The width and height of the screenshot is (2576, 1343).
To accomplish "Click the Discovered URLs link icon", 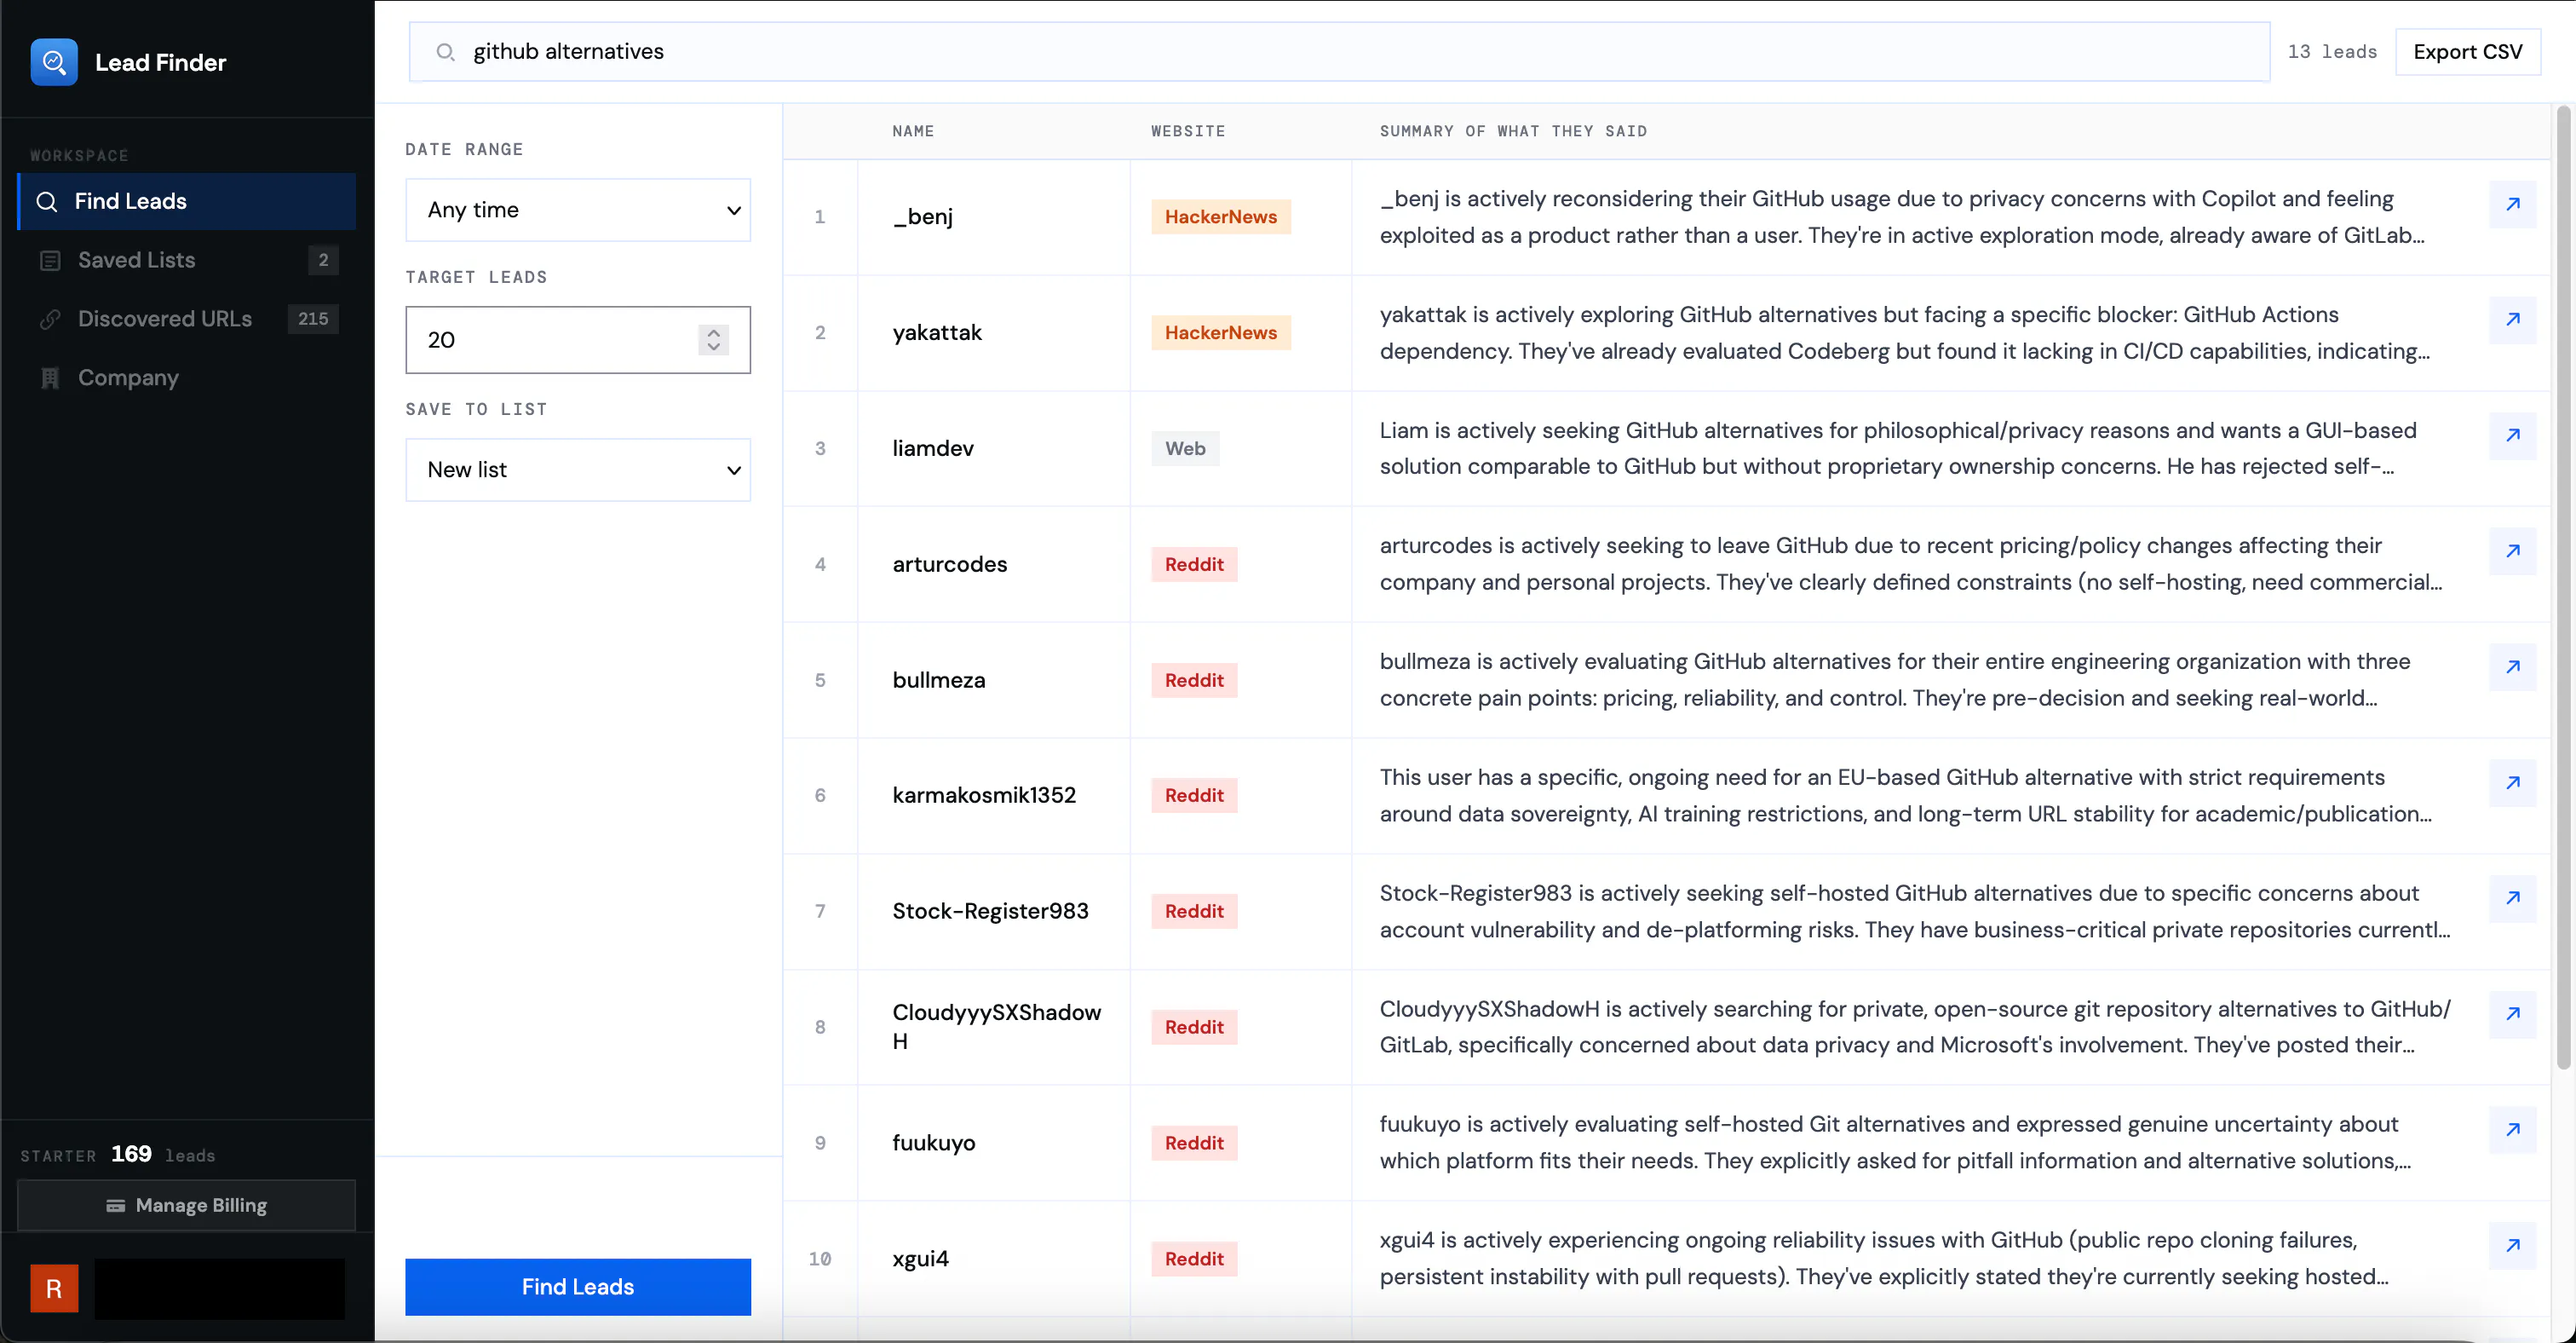I will click(50, 320).
